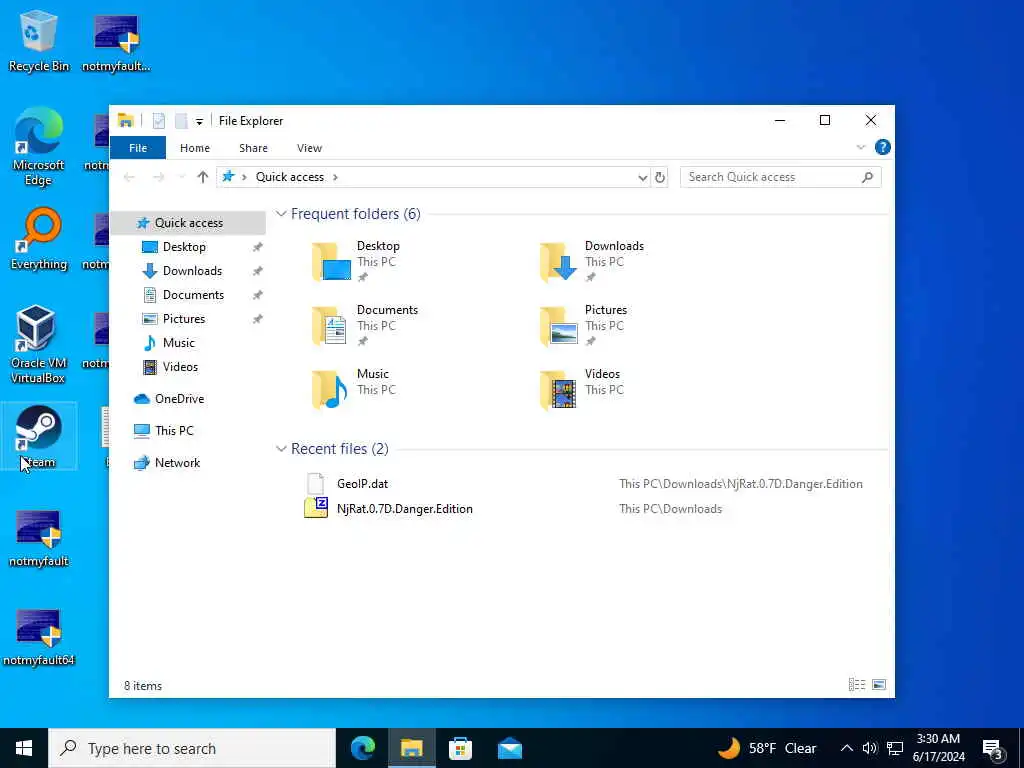The height and width of the screenshot is (768, 1024).
Task: Select the notmyfault64 desktop icon
Action: [x=39, y=638]
